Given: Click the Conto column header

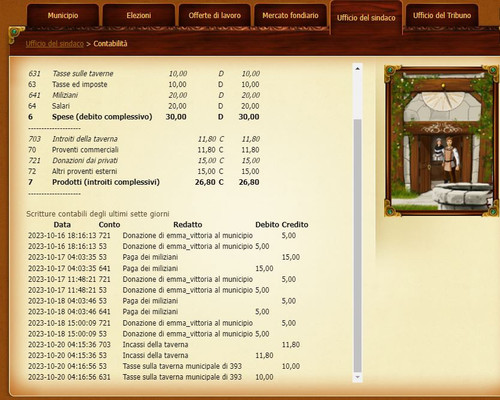Looking at the screenshot, I should (109, 225).
